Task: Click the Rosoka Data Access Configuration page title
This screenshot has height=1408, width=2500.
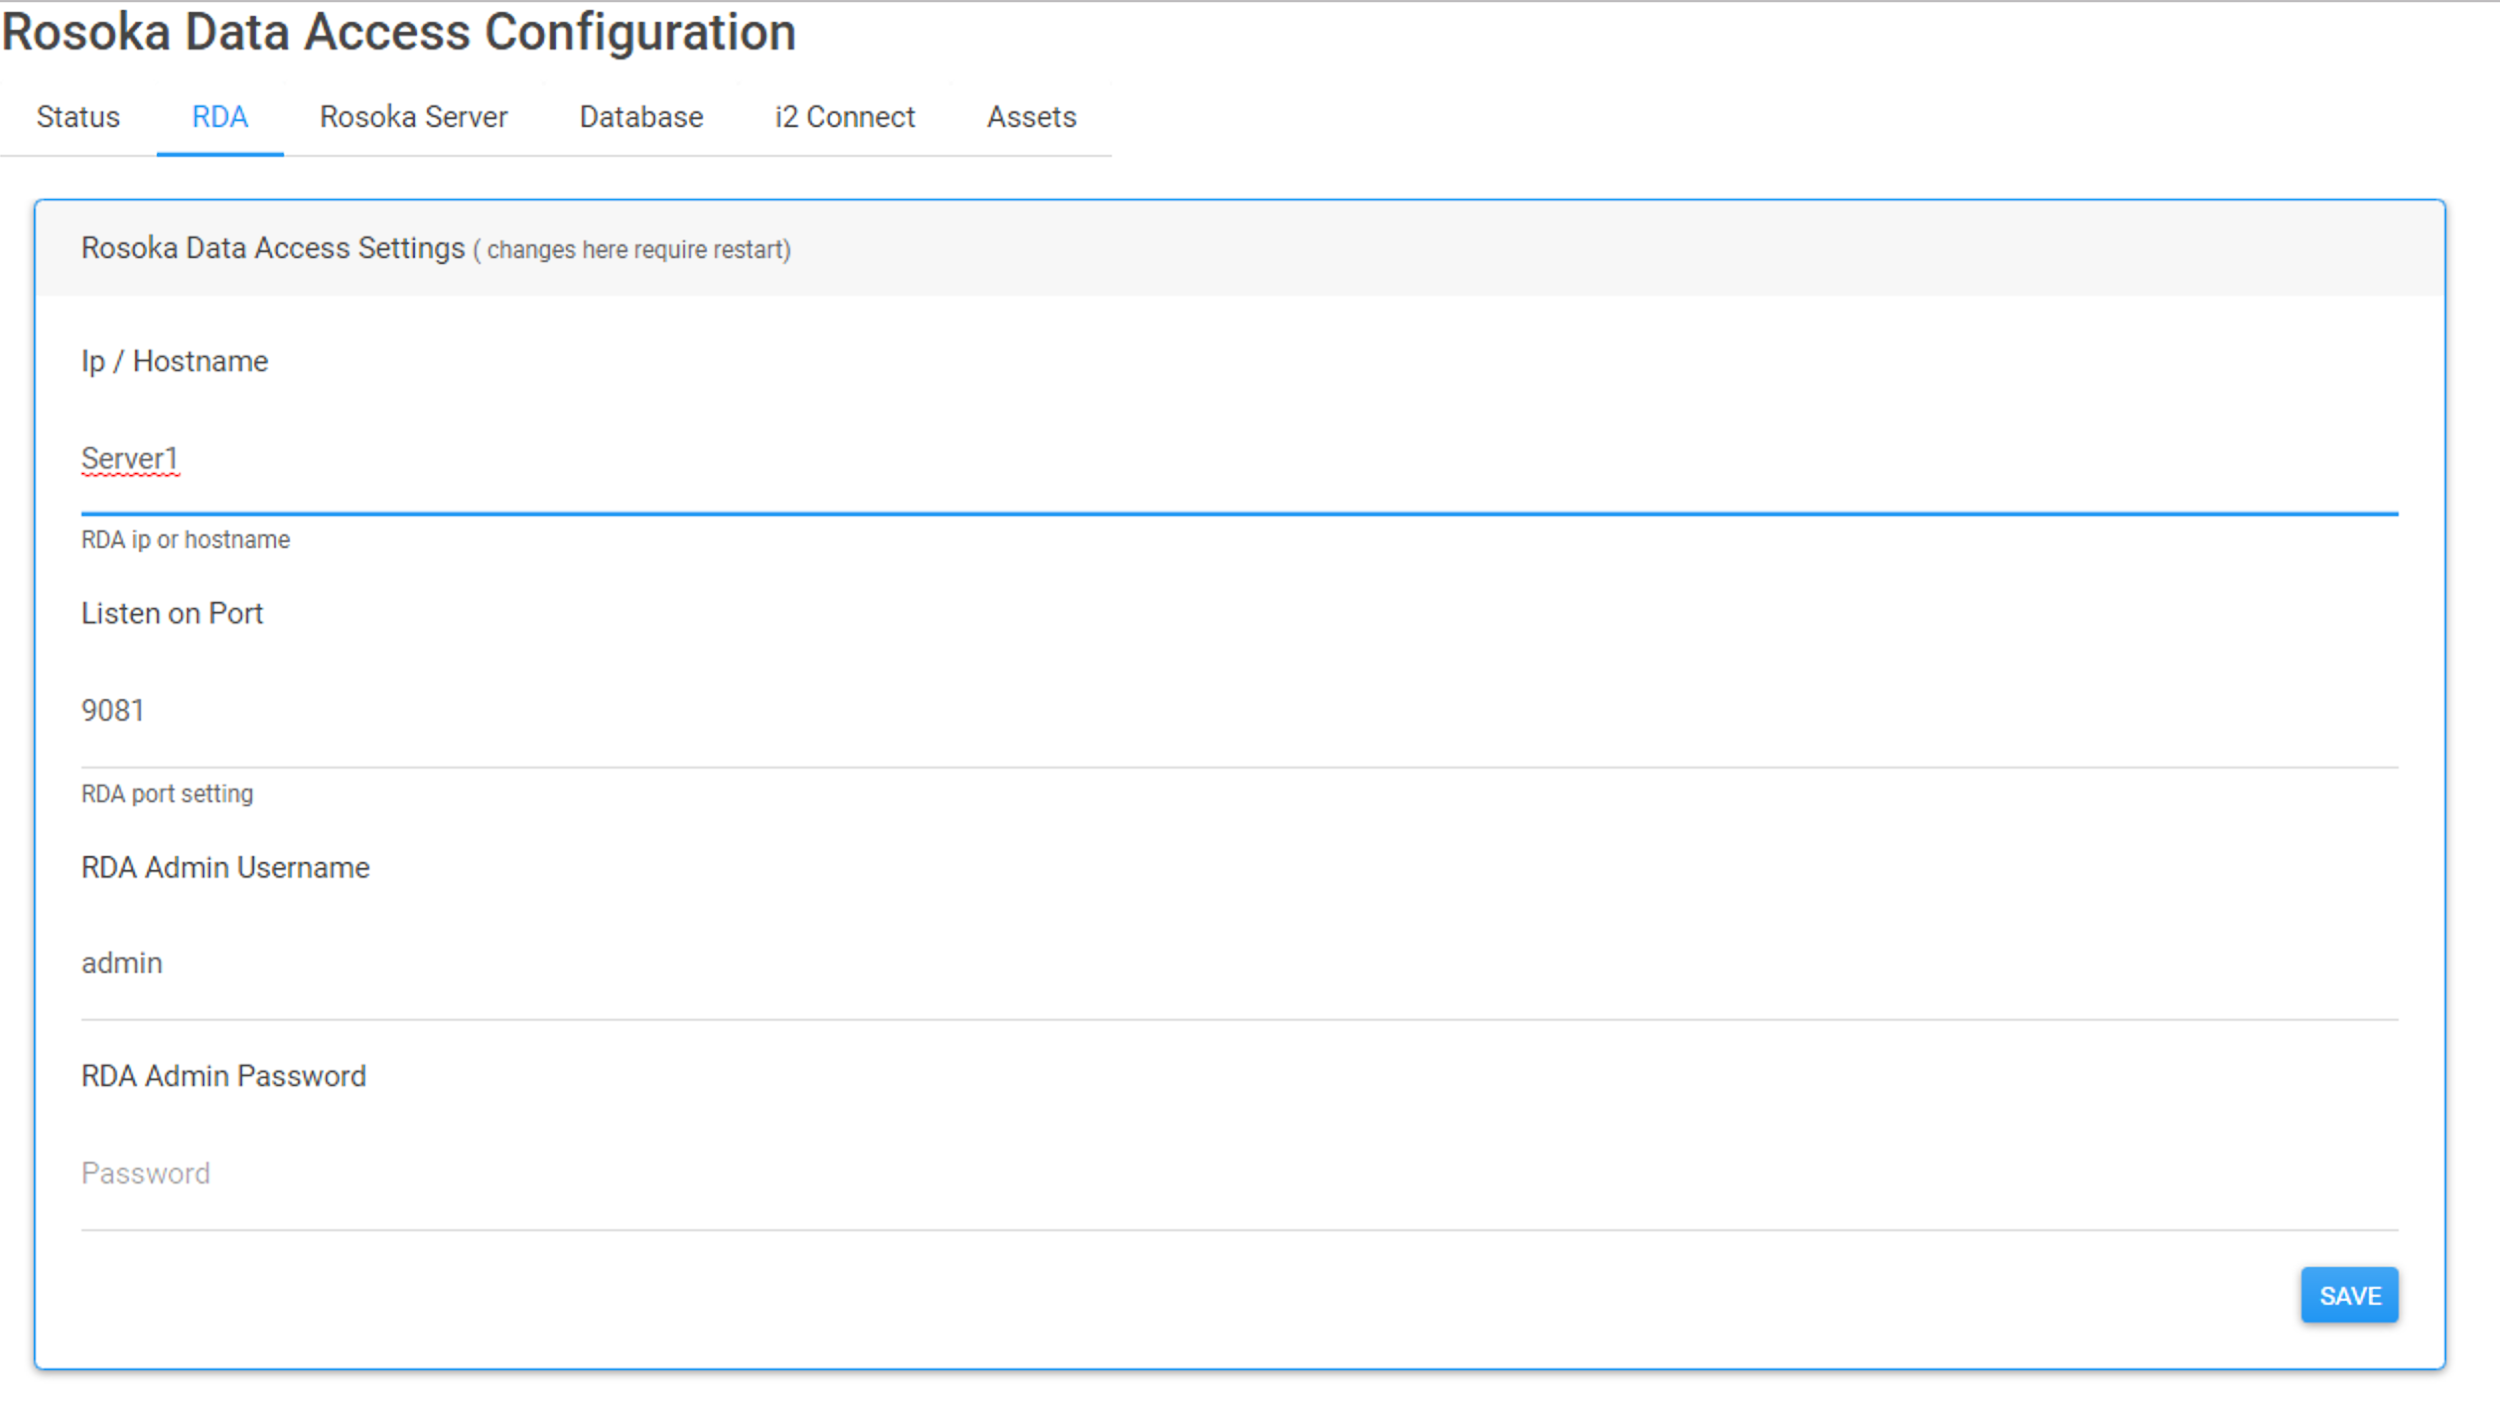Action: (398, 32)
